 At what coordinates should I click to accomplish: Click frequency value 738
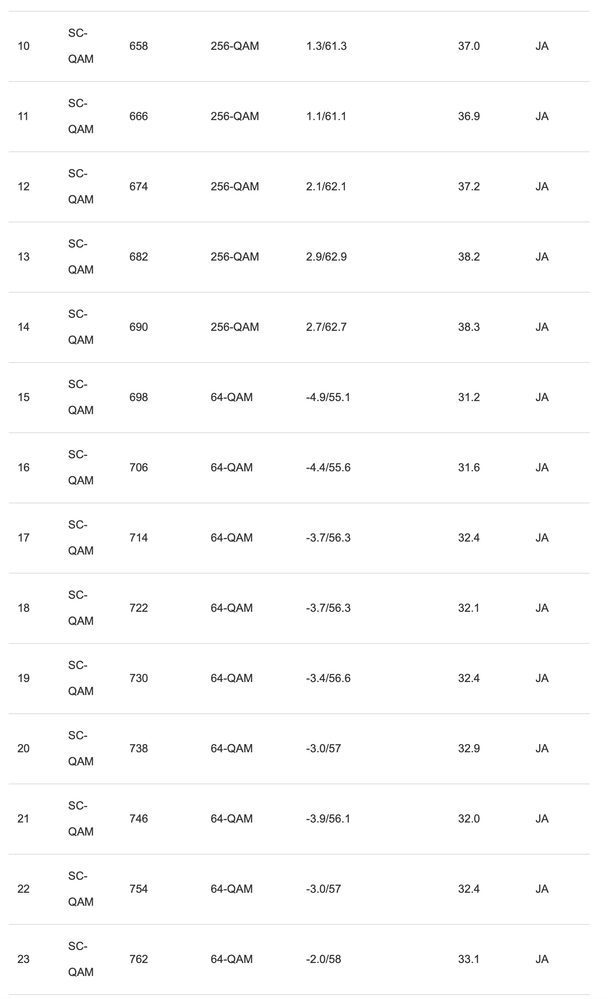coord(139,748)
